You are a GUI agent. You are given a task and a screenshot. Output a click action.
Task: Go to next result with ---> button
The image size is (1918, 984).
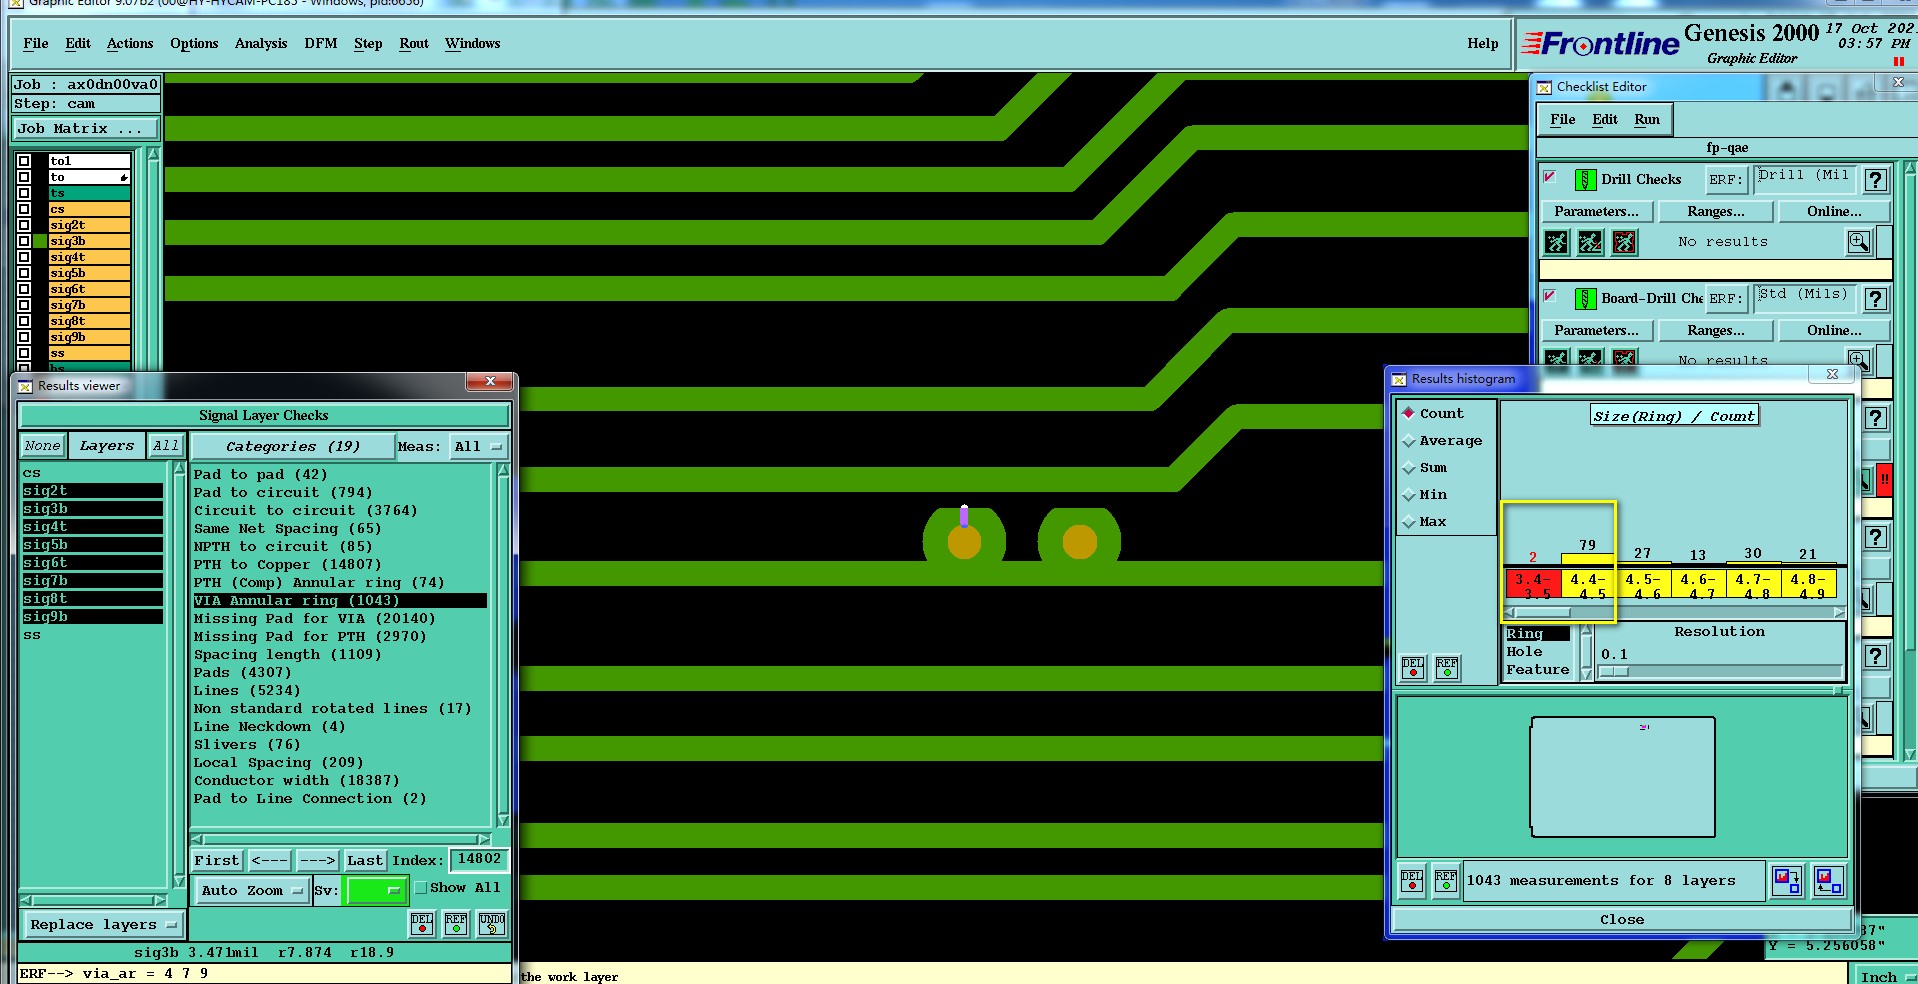(318, 860)
